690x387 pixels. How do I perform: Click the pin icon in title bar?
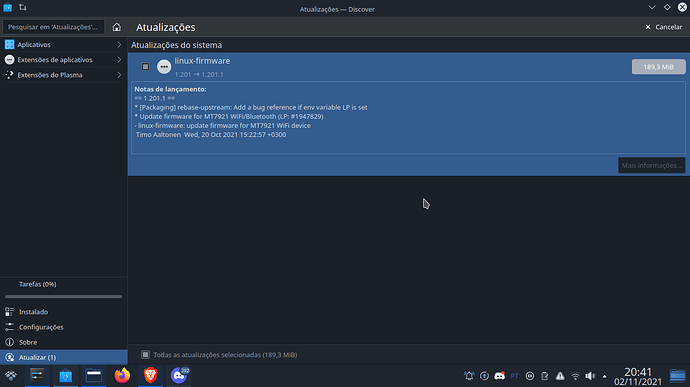click(x=23, y=7)
